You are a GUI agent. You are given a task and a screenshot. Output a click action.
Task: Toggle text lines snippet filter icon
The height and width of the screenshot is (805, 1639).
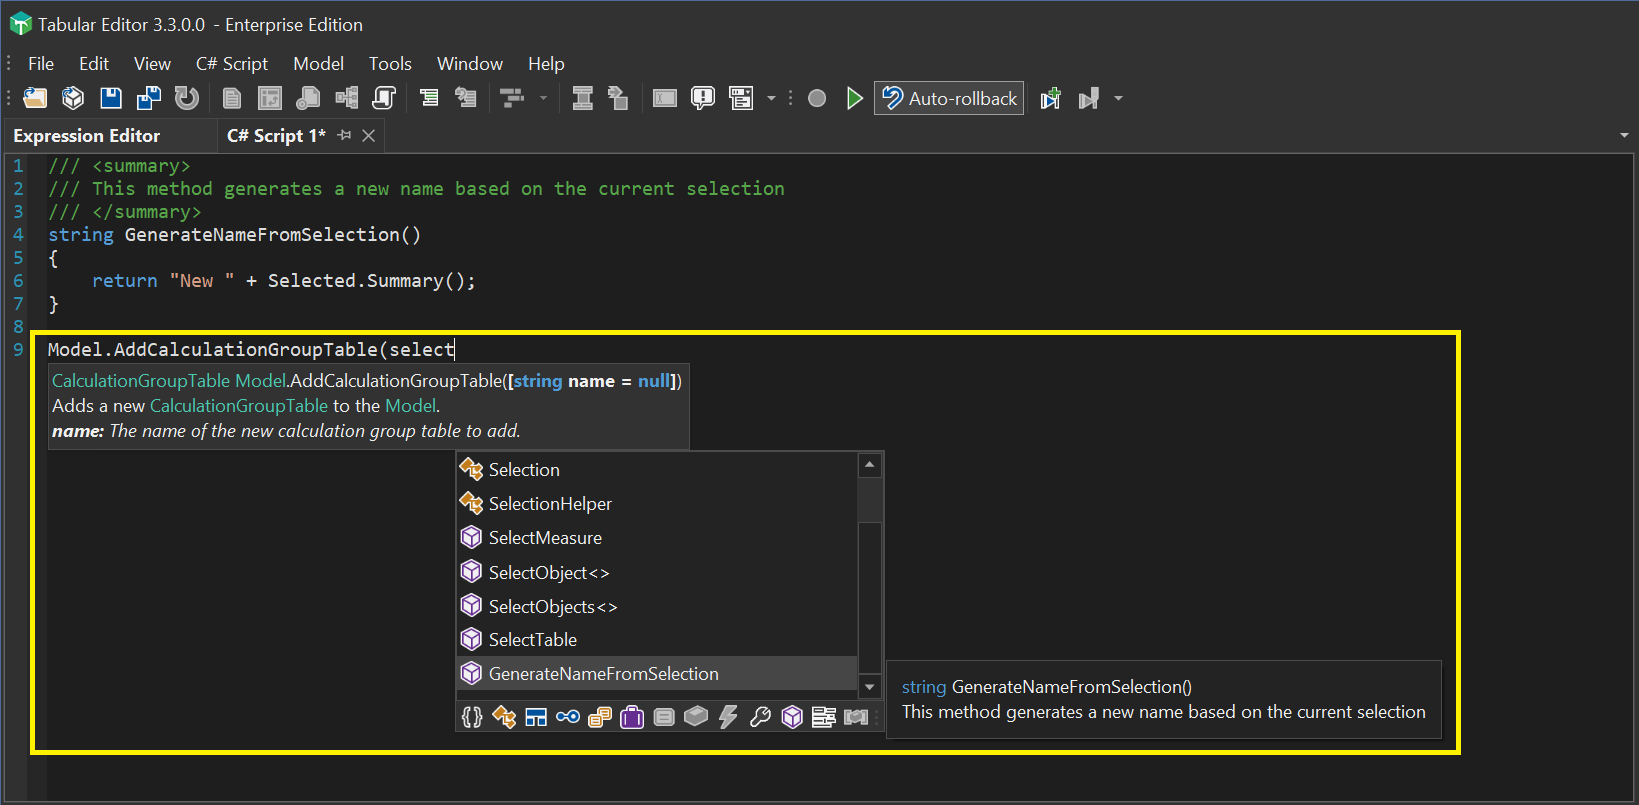click(824, 717)
